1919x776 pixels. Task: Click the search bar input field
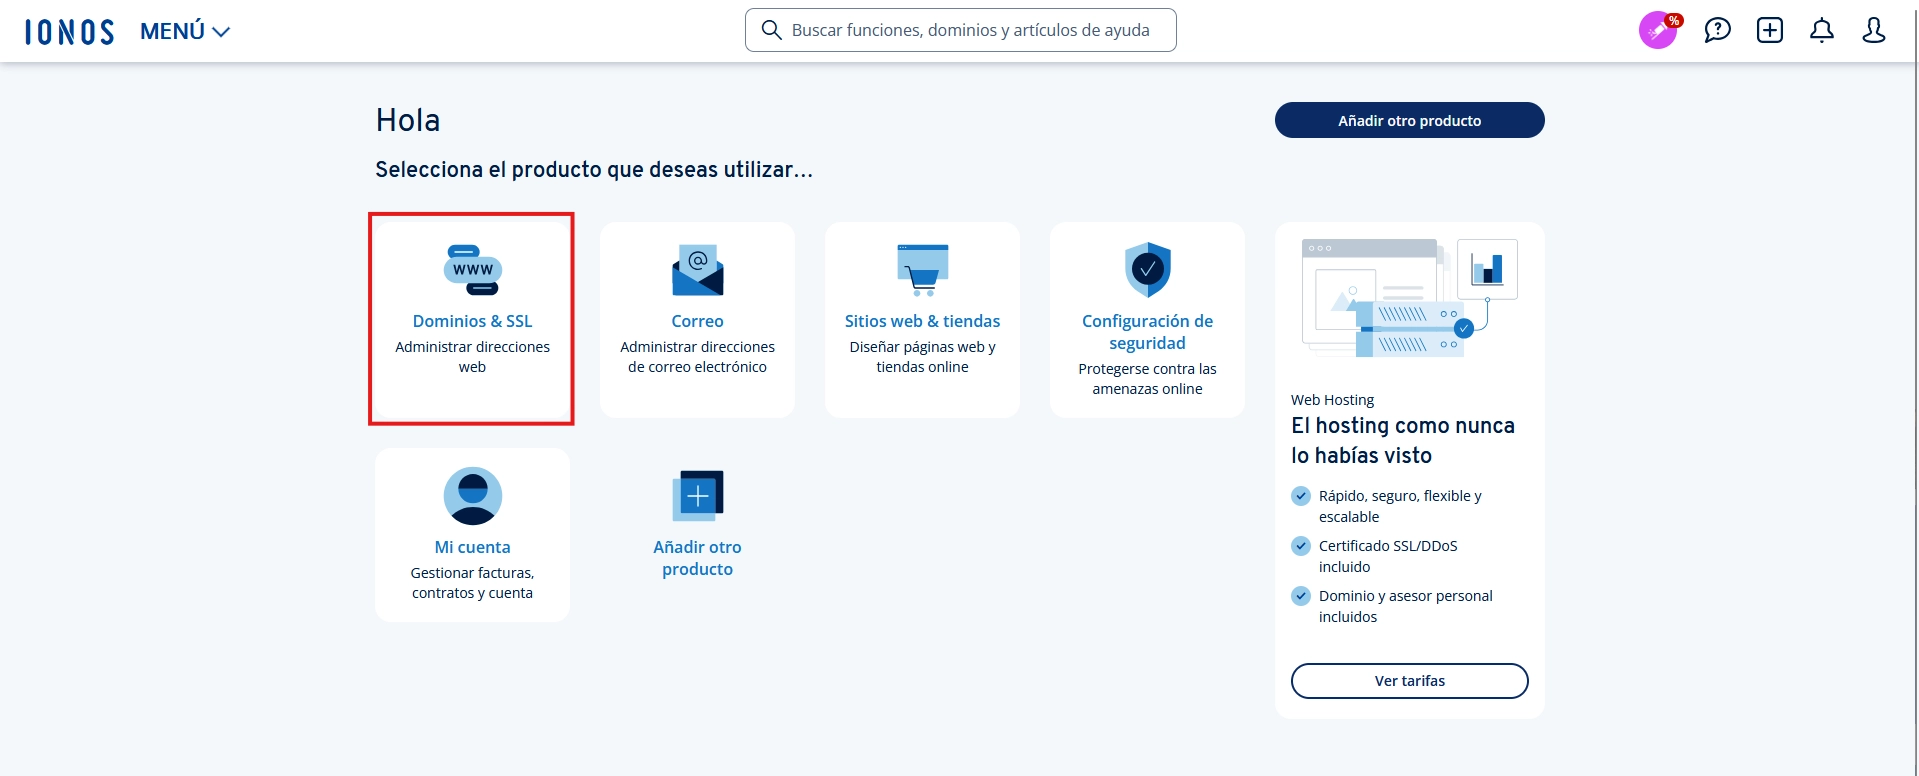pyautogui.click(x=970, y=30)
